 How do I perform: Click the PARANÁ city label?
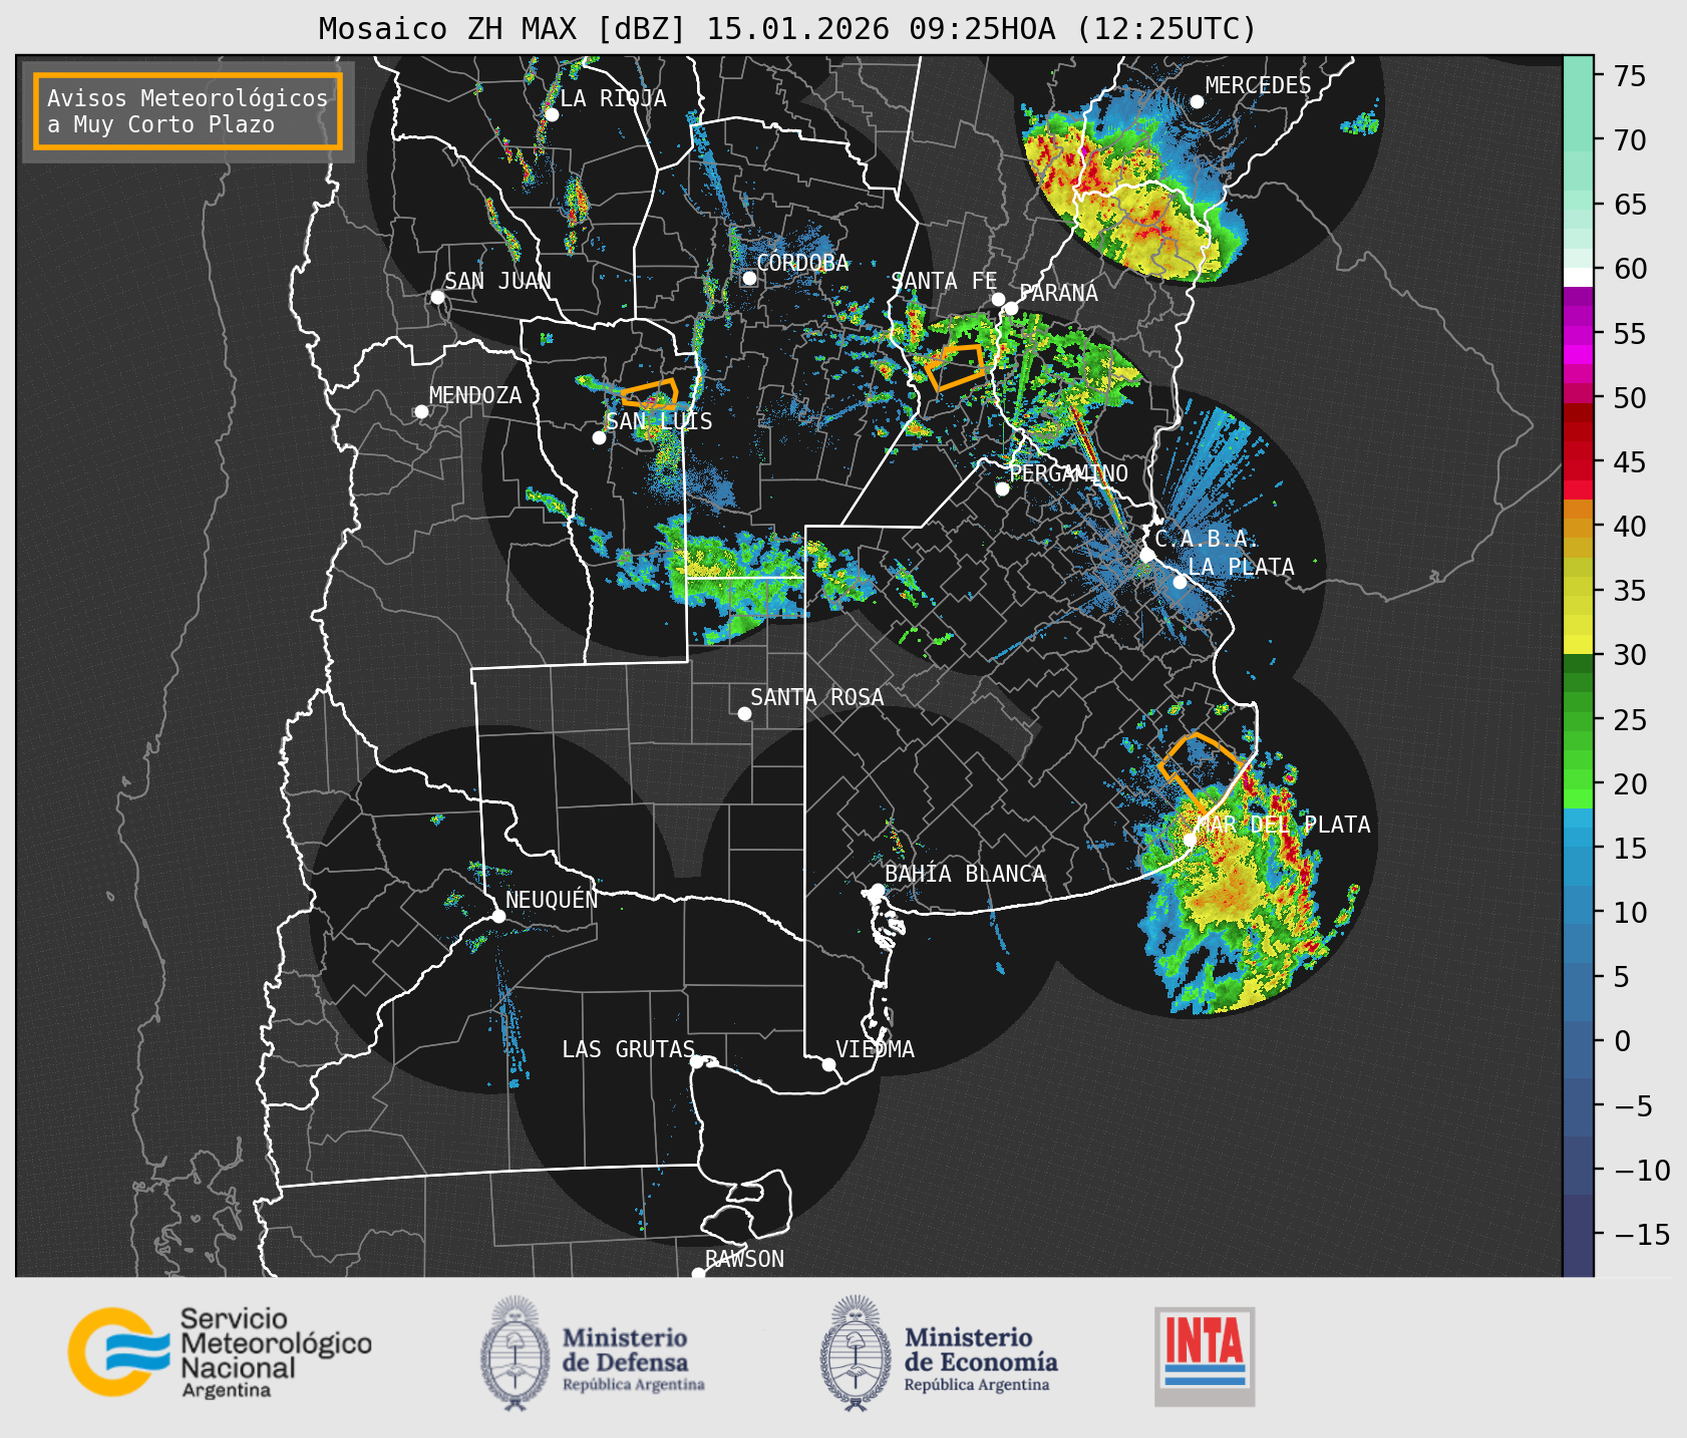[x=1059, y=293]
